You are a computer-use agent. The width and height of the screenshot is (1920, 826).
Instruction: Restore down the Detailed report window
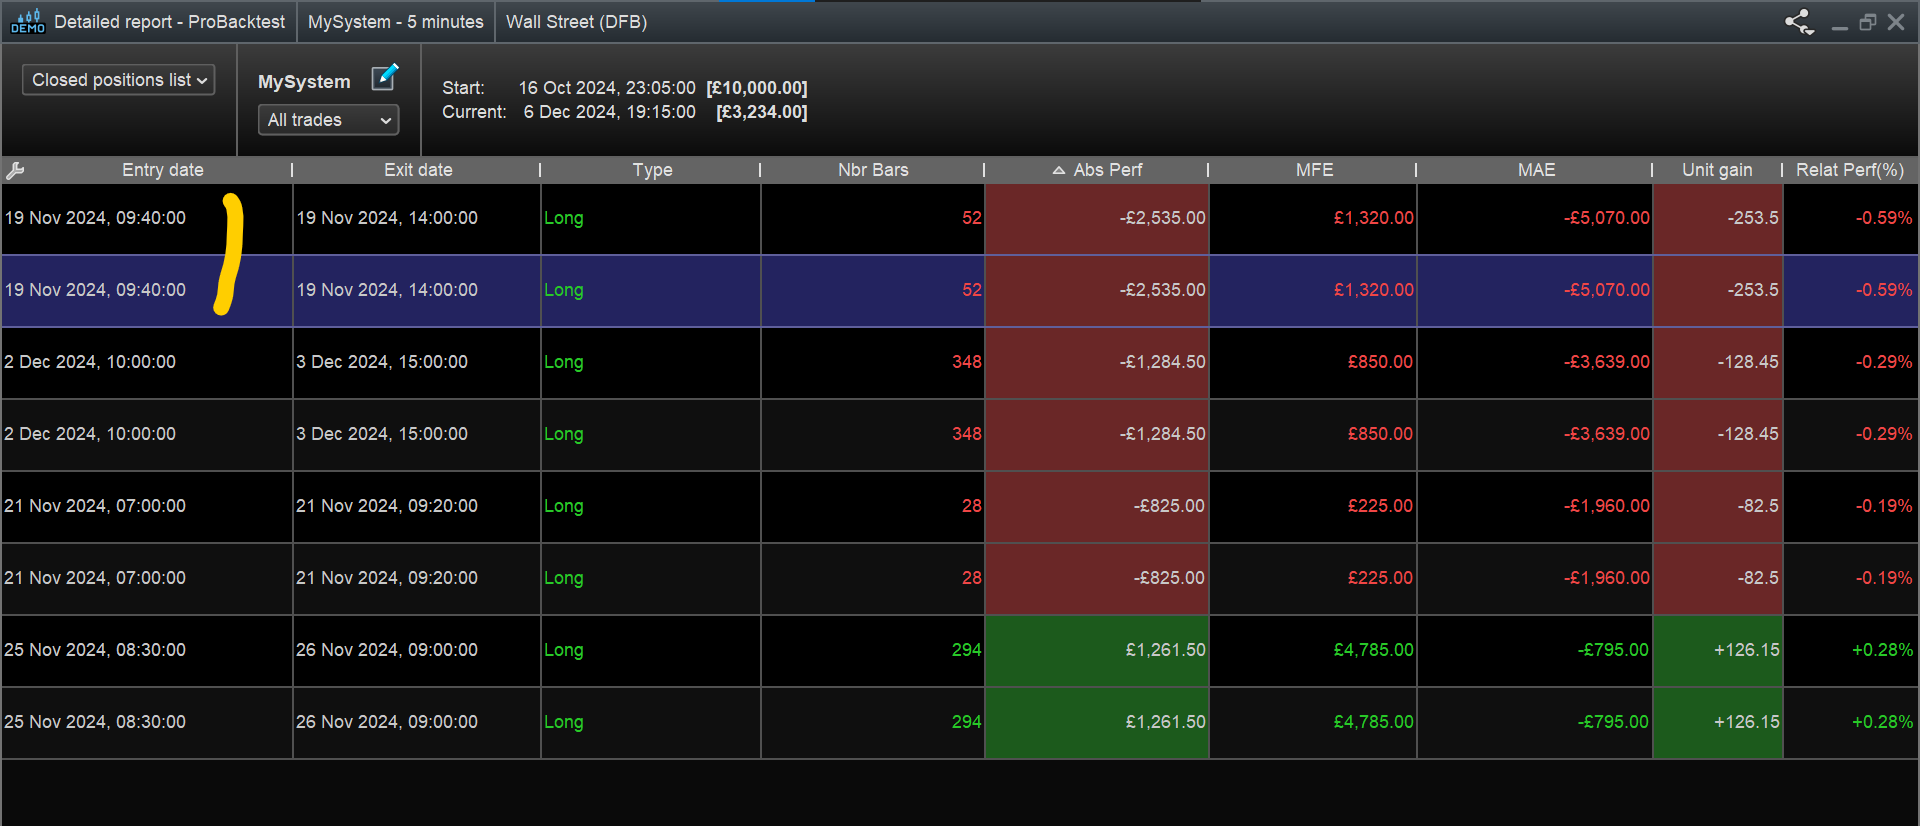[1867, 22]
